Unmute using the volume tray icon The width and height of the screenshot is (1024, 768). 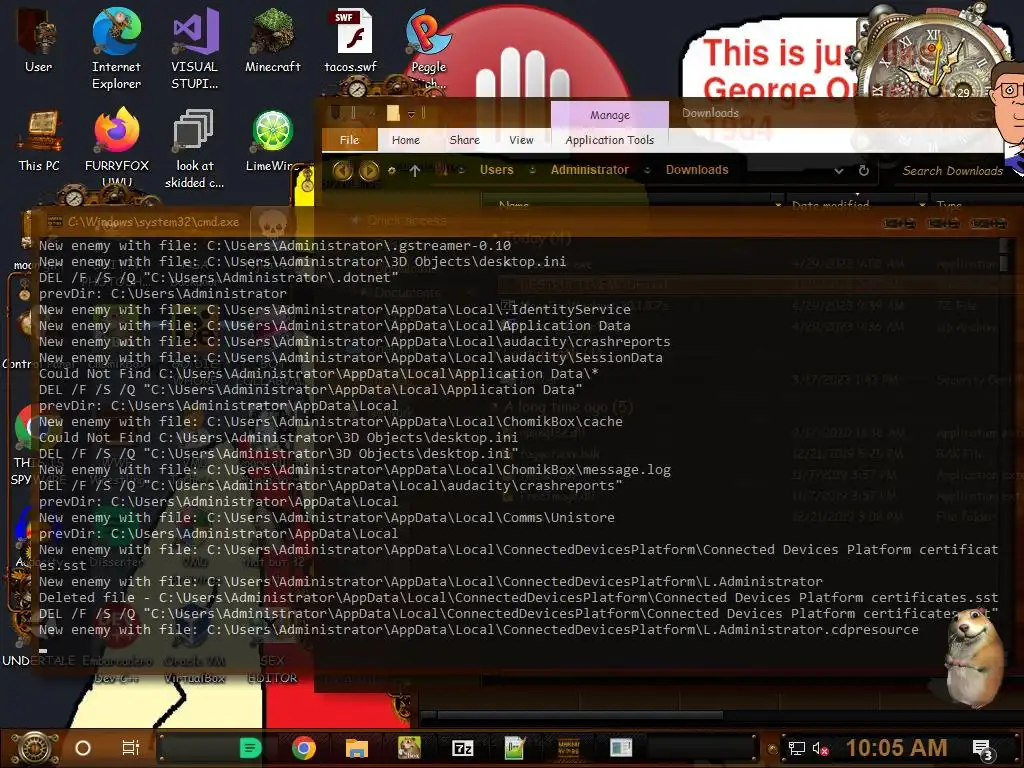[821, 748]
